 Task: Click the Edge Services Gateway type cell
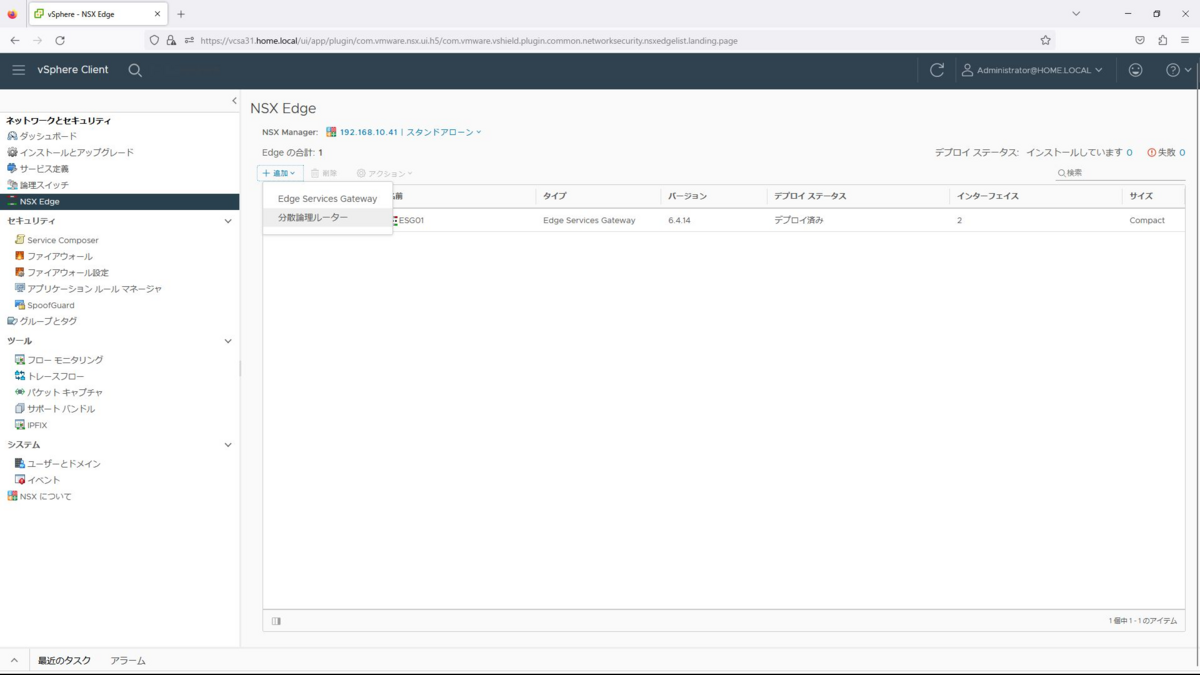(x=589, y=220)
